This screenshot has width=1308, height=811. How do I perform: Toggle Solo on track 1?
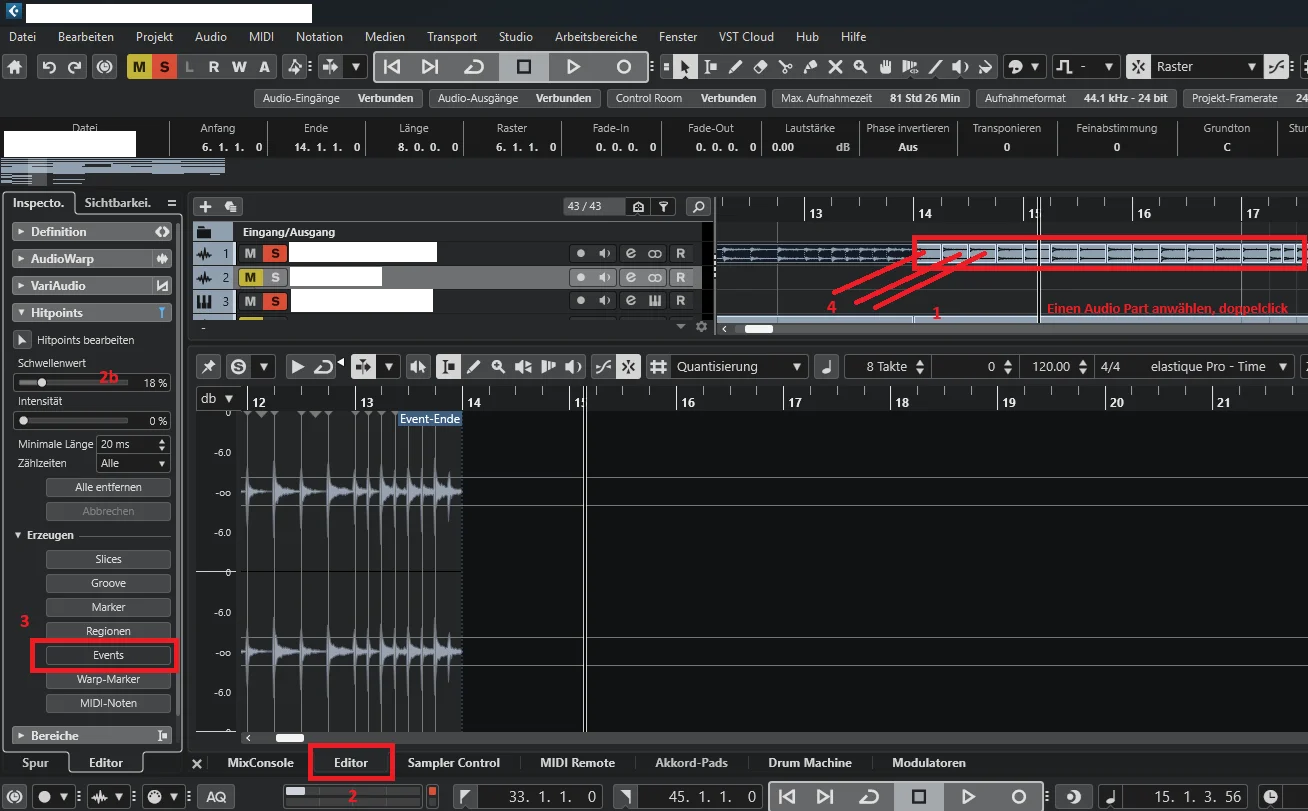274,253
